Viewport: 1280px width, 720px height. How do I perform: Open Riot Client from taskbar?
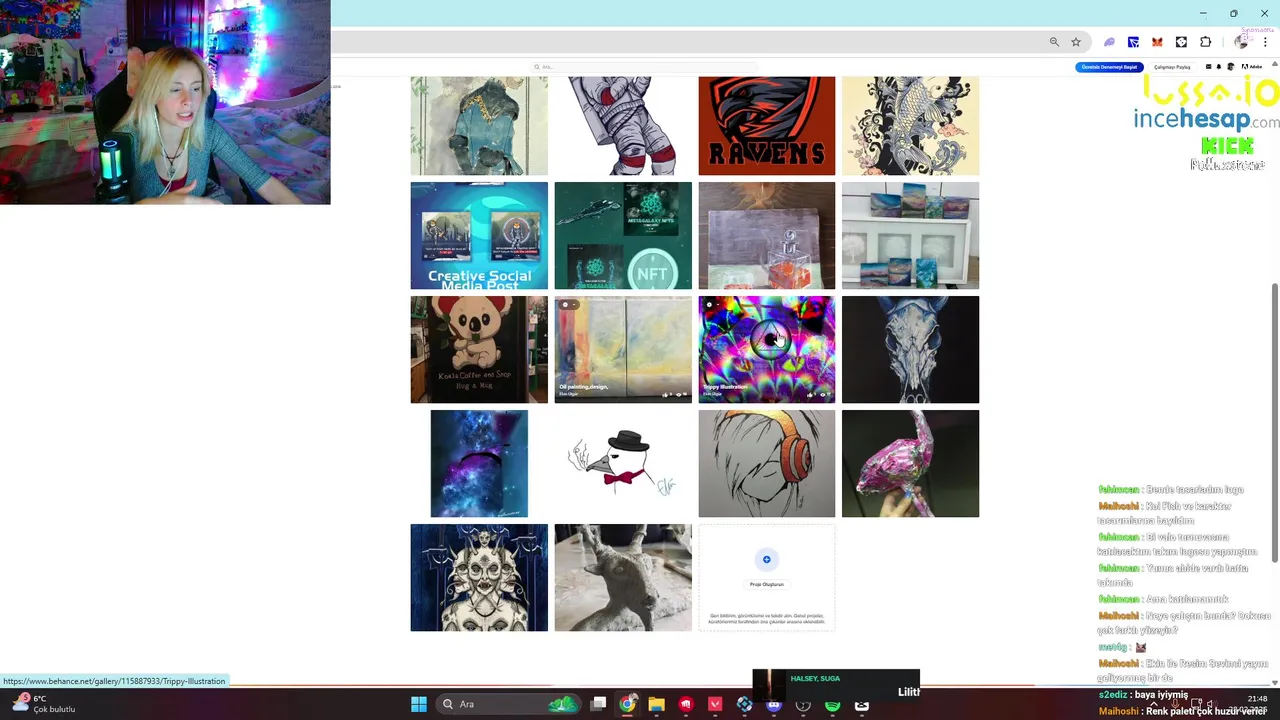[686, 704]
